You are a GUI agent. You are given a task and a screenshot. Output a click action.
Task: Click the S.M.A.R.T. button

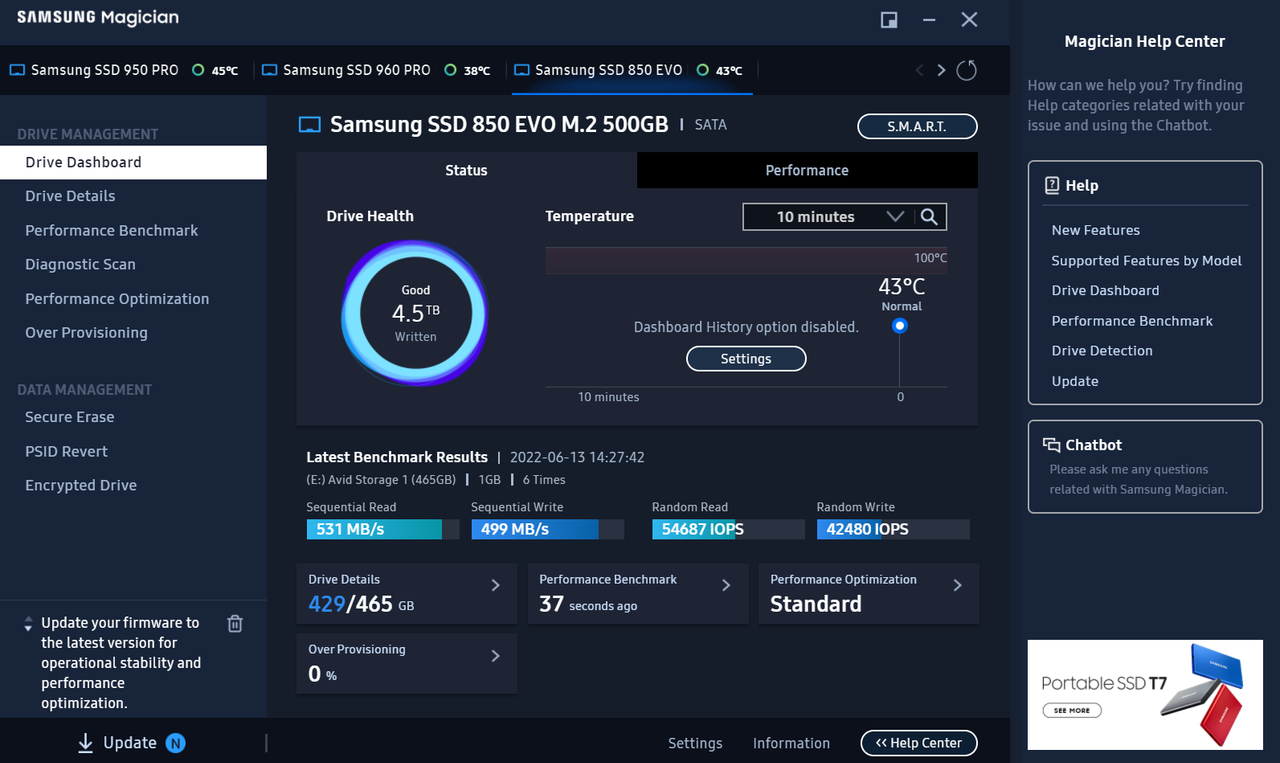917,127
